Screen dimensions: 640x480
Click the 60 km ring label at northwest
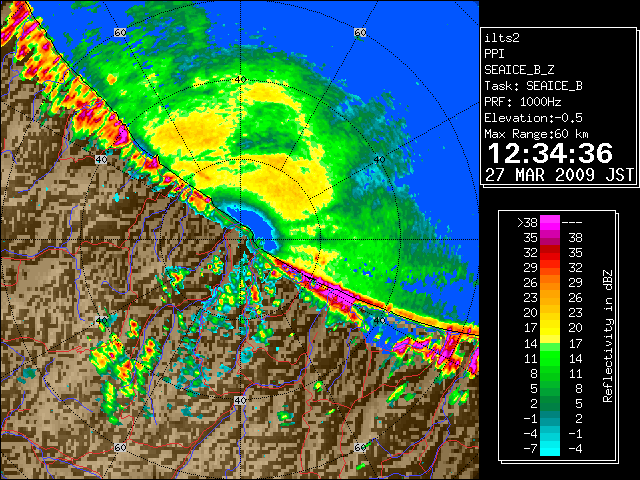(120, 32)
